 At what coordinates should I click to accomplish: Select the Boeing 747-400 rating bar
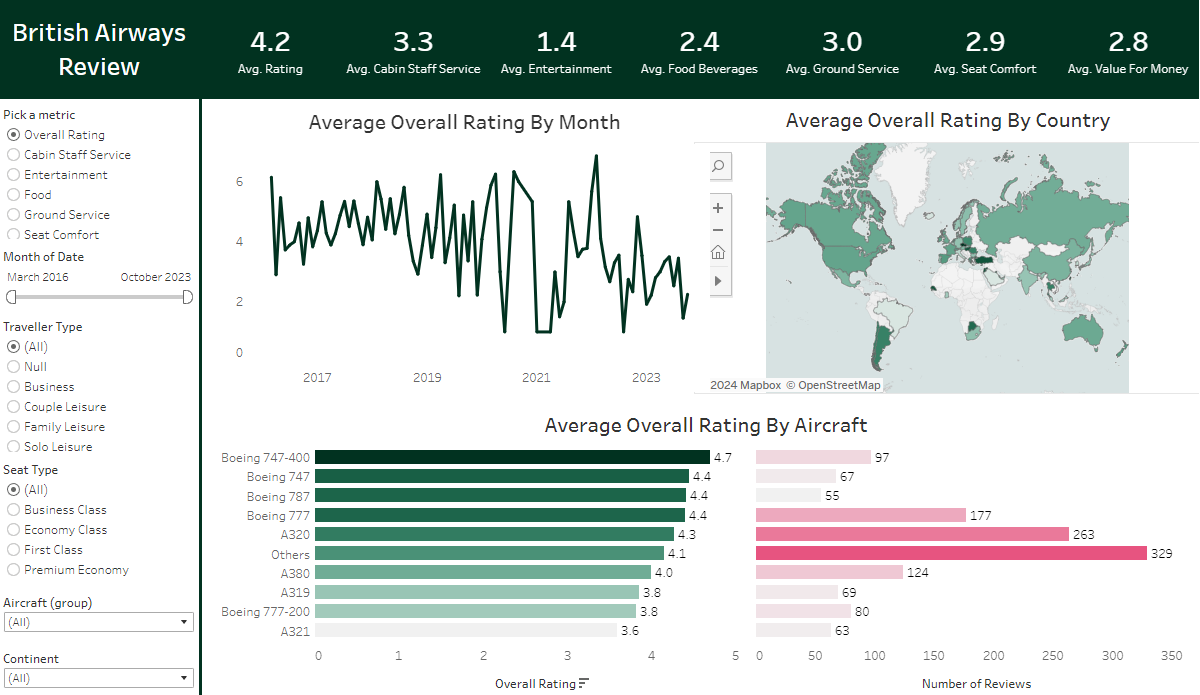coord(513,457)
